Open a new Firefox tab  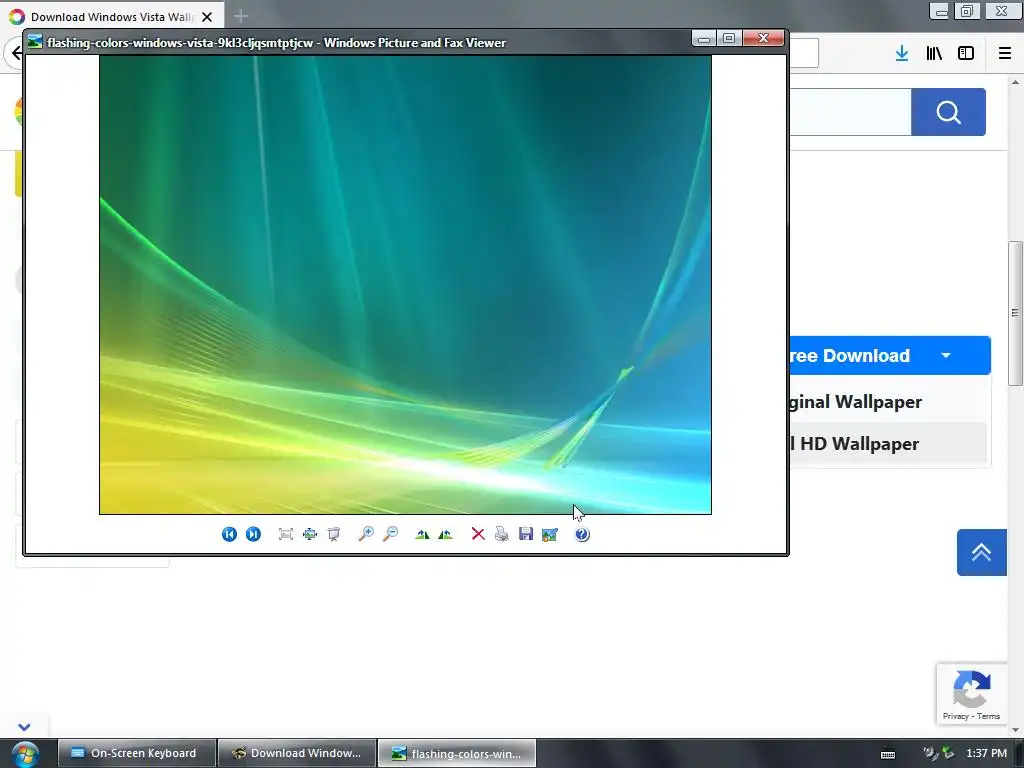[x=241, y=16]
